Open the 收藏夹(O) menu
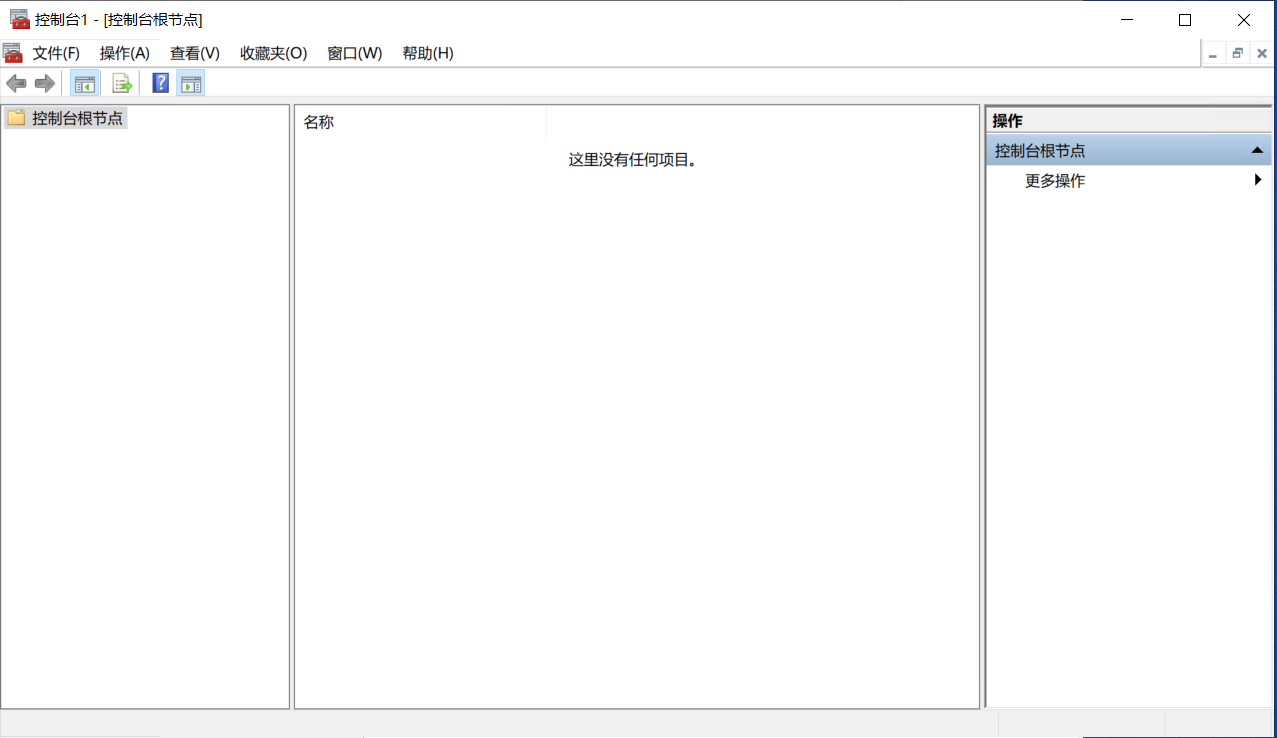The image size is (1277, 738). coord(273,53)
